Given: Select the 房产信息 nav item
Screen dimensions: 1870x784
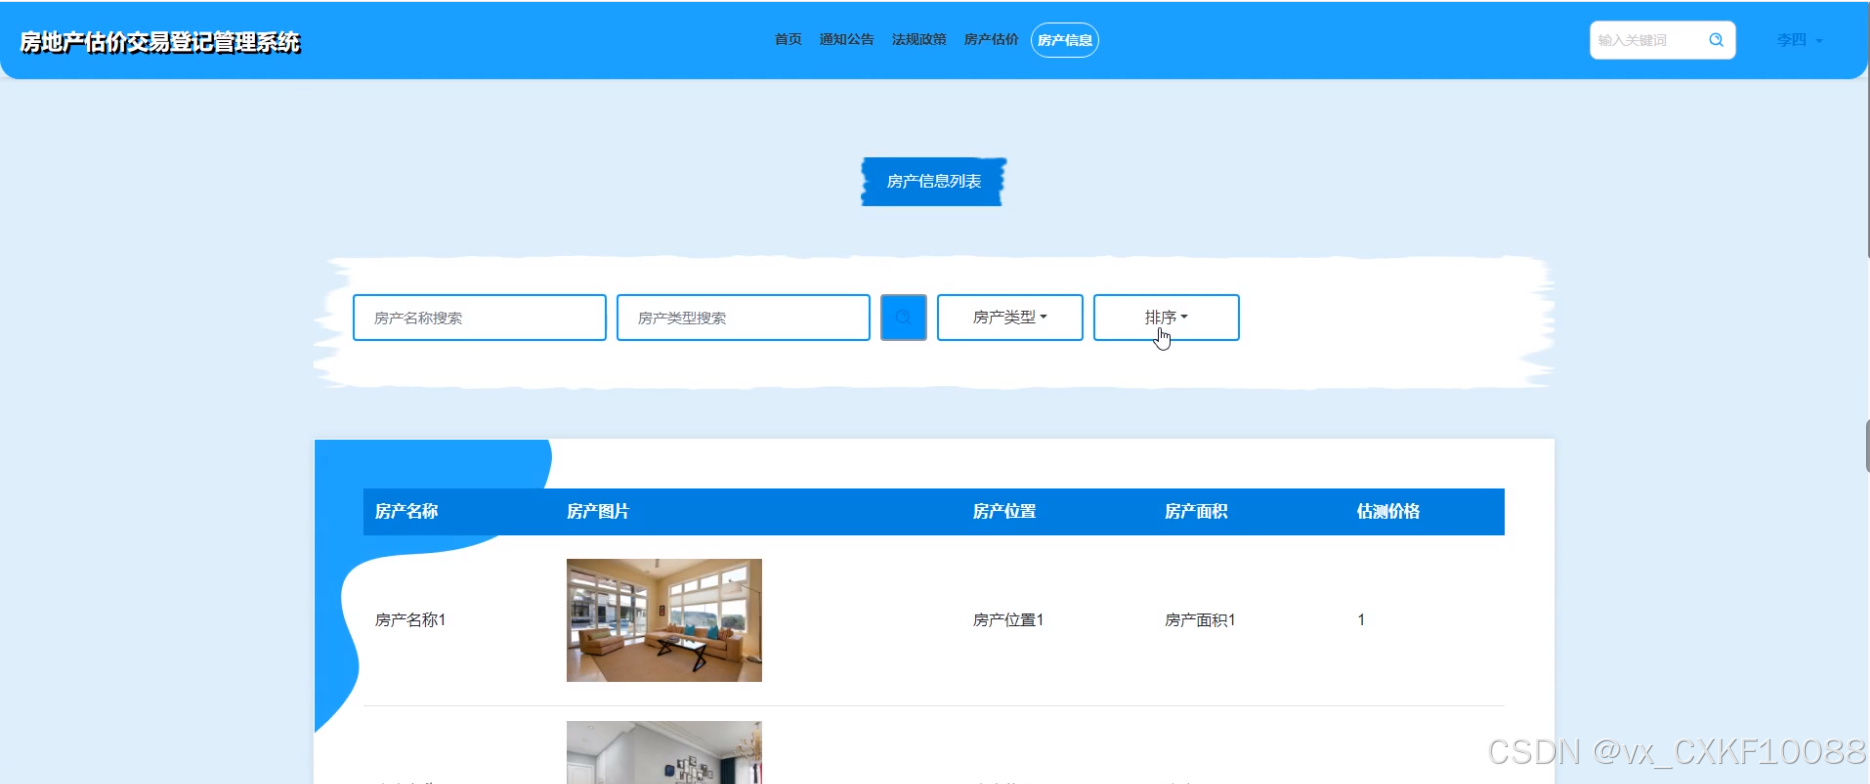Looking at the screenshot, I should pos(1065,40).
